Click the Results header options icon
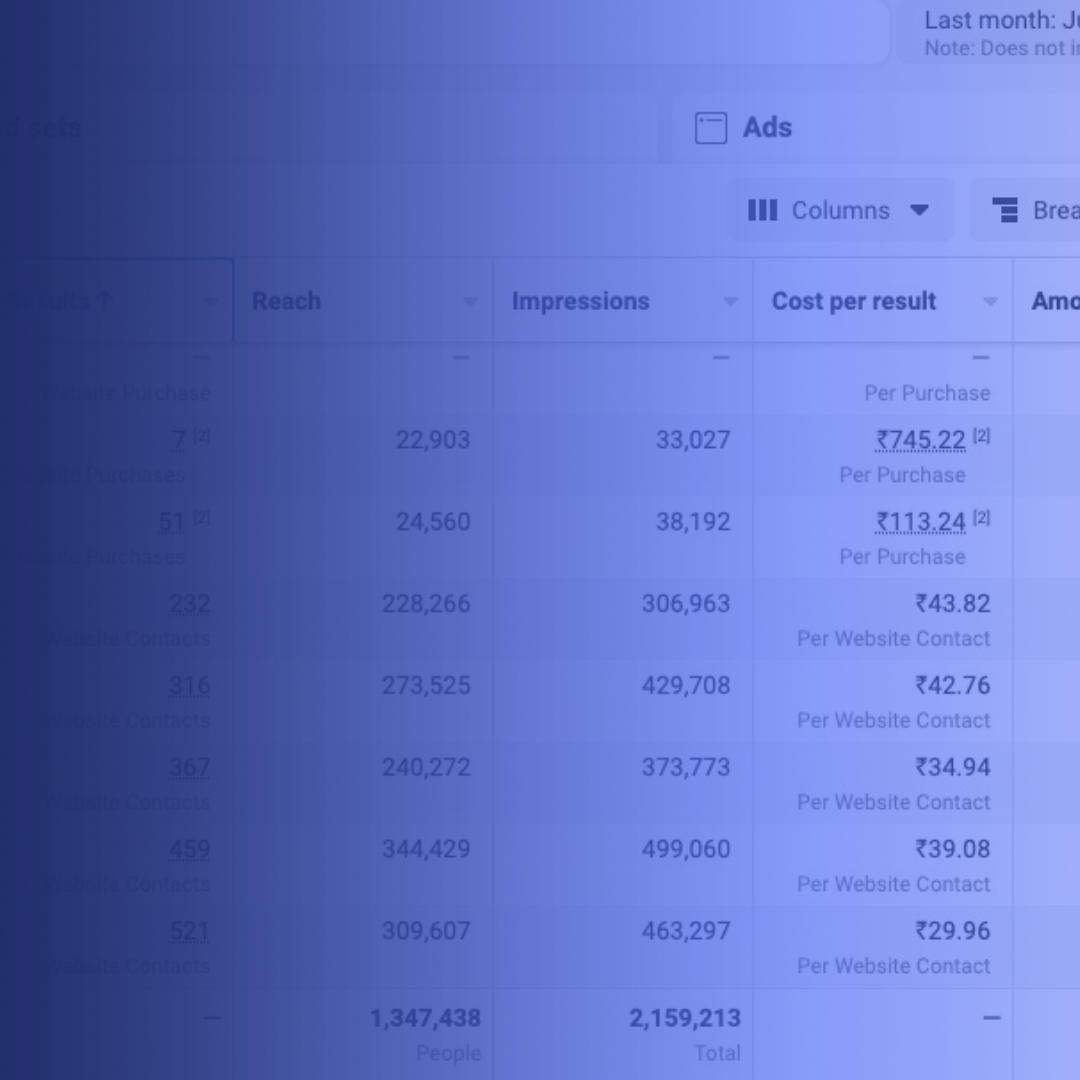Image resolution: width=1080 pixels, height=1080 pixels. 211,301
